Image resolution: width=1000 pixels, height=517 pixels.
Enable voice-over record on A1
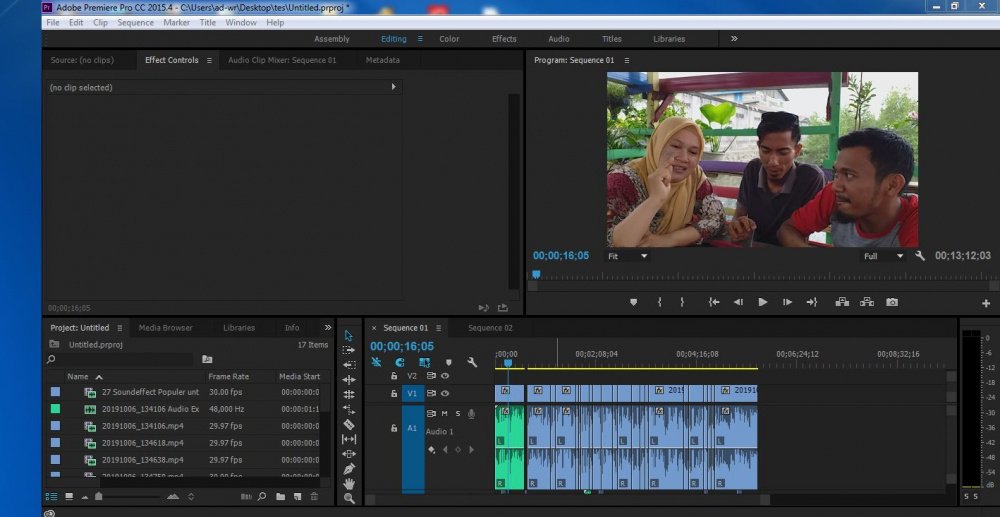point(471,413)
